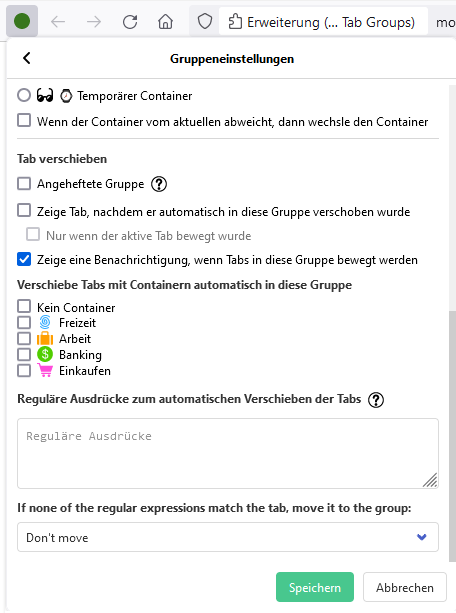
Task: Click the shield tracking protection icon
Action: (x=205, y=22)
